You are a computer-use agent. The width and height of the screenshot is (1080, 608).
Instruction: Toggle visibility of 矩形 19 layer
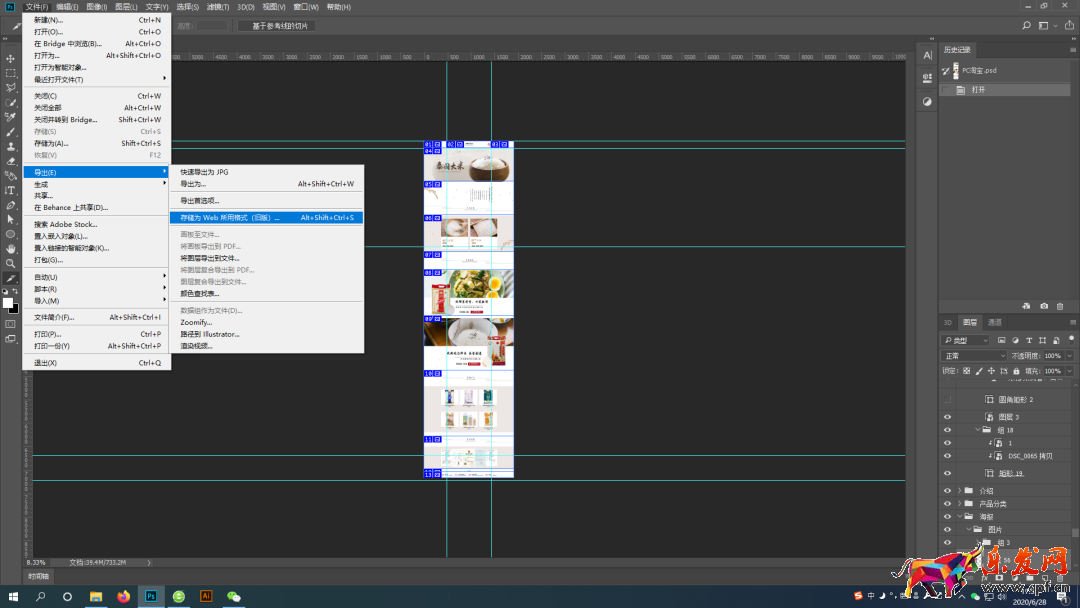947,473
